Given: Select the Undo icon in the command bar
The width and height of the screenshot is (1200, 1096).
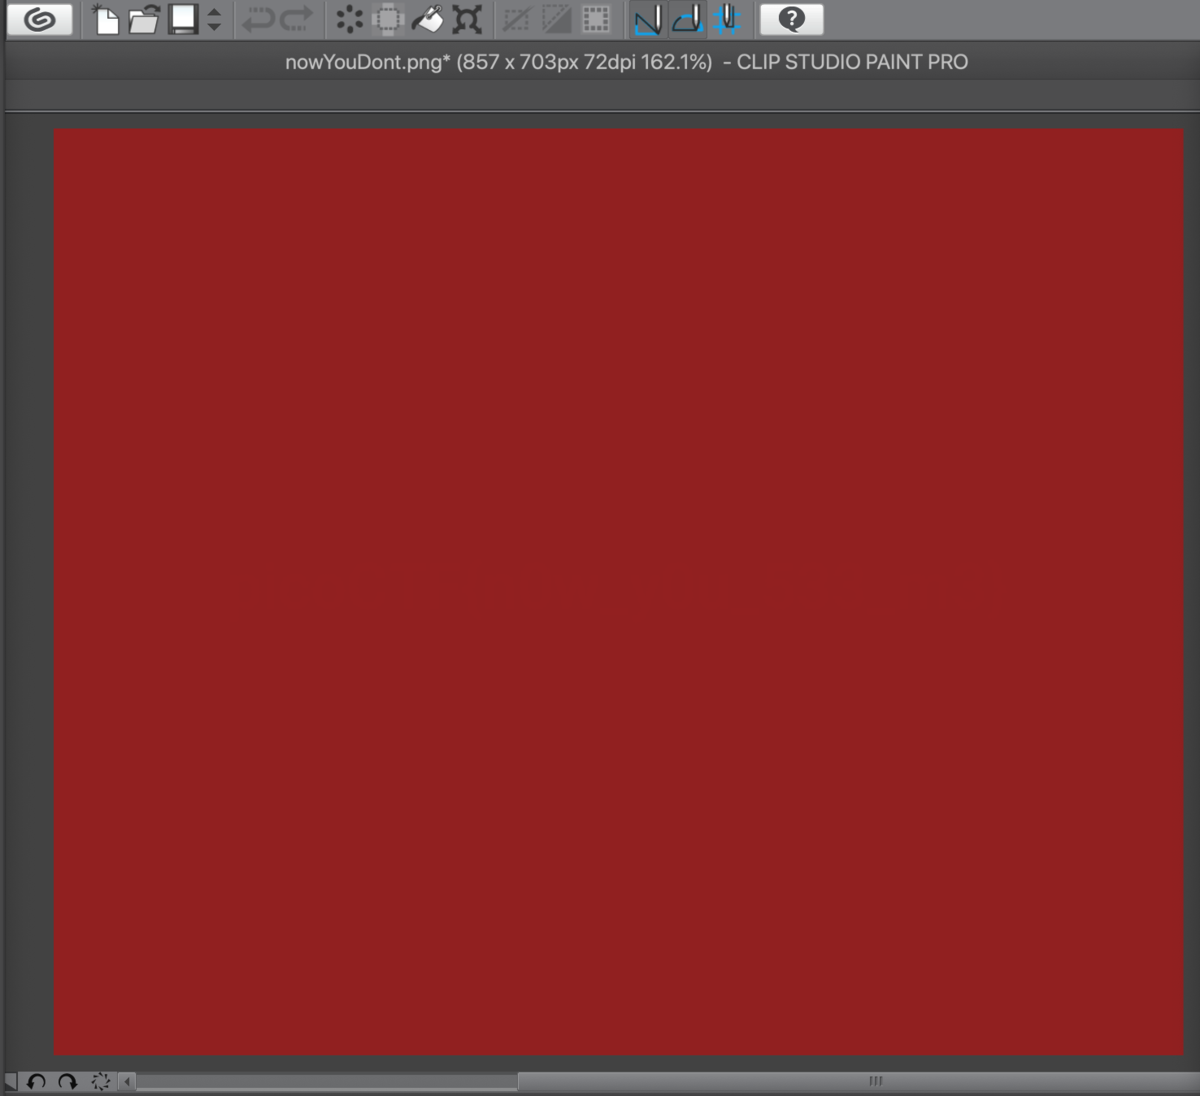Looking at the screenshot, I should pos(258,18).
